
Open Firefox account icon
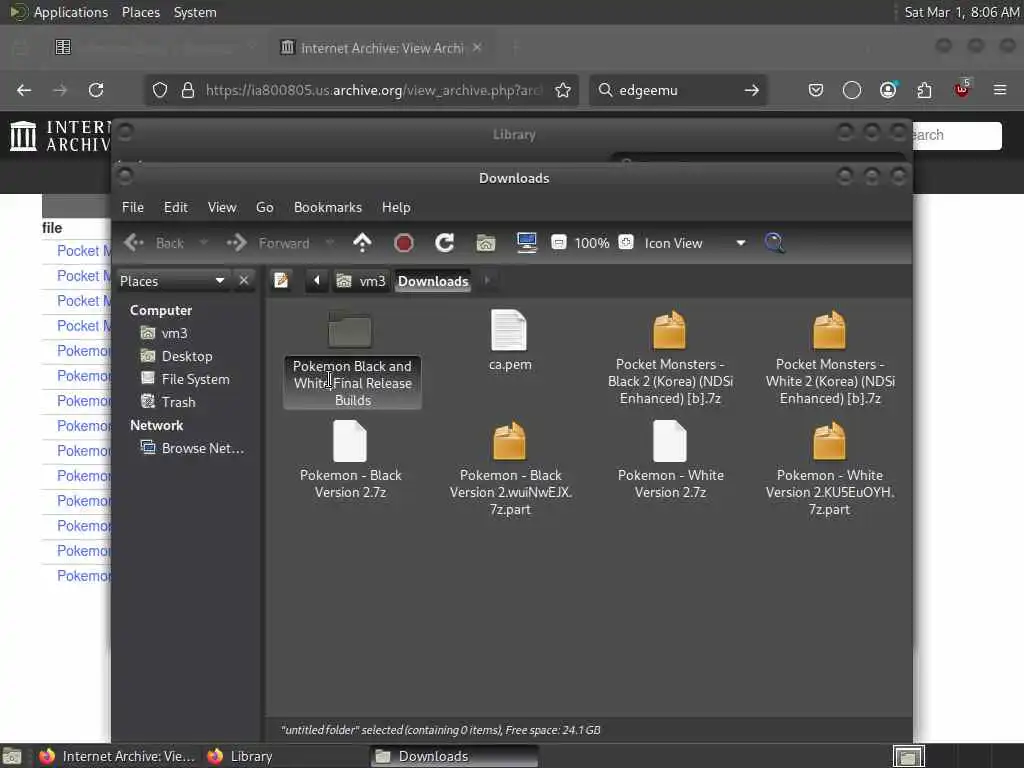[888, 90]
